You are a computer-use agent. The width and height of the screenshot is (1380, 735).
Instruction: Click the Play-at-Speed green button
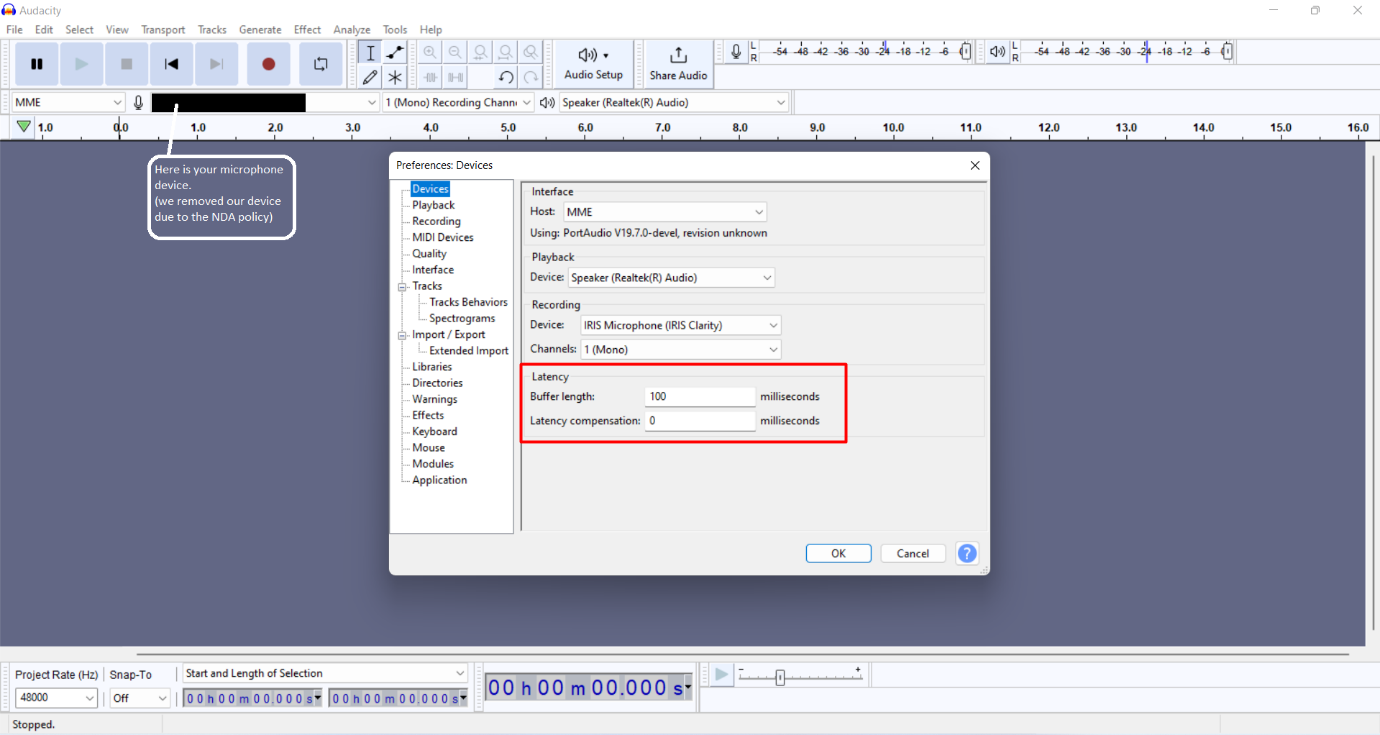[x=721, y=675]
